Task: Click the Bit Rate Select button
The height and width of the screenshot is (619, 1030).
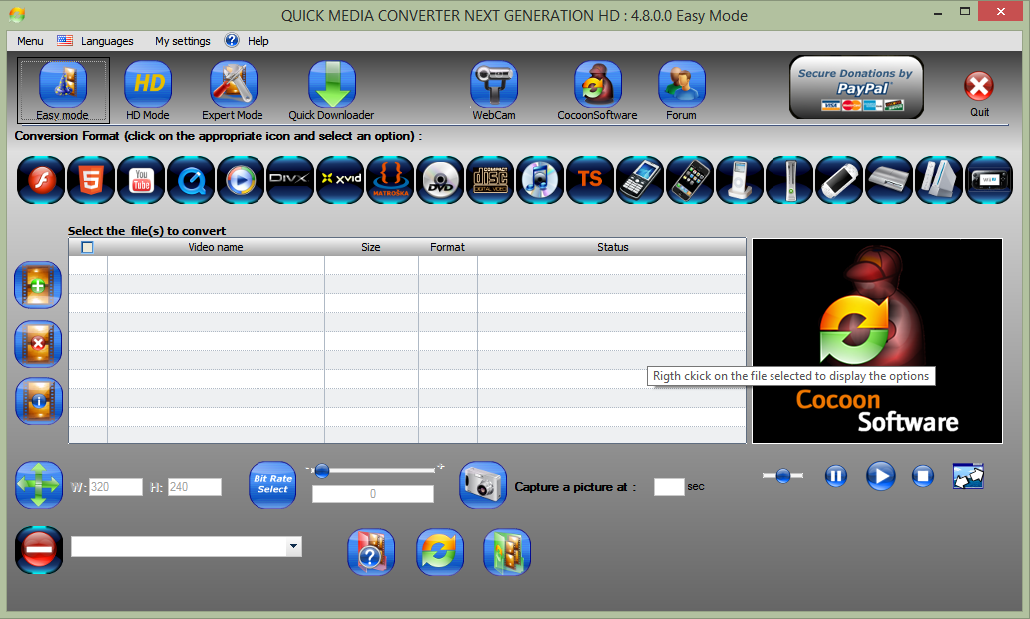Action: pos(273,485)
